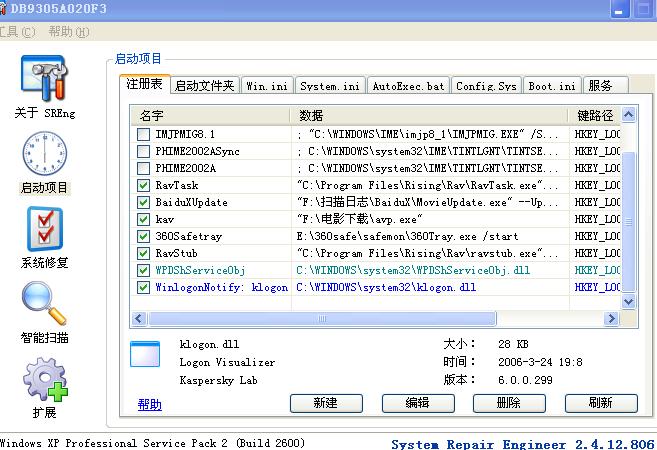Click the horizontal scrollbar left arrow
Screen dimensions: 657x450
tap(139, 319)
